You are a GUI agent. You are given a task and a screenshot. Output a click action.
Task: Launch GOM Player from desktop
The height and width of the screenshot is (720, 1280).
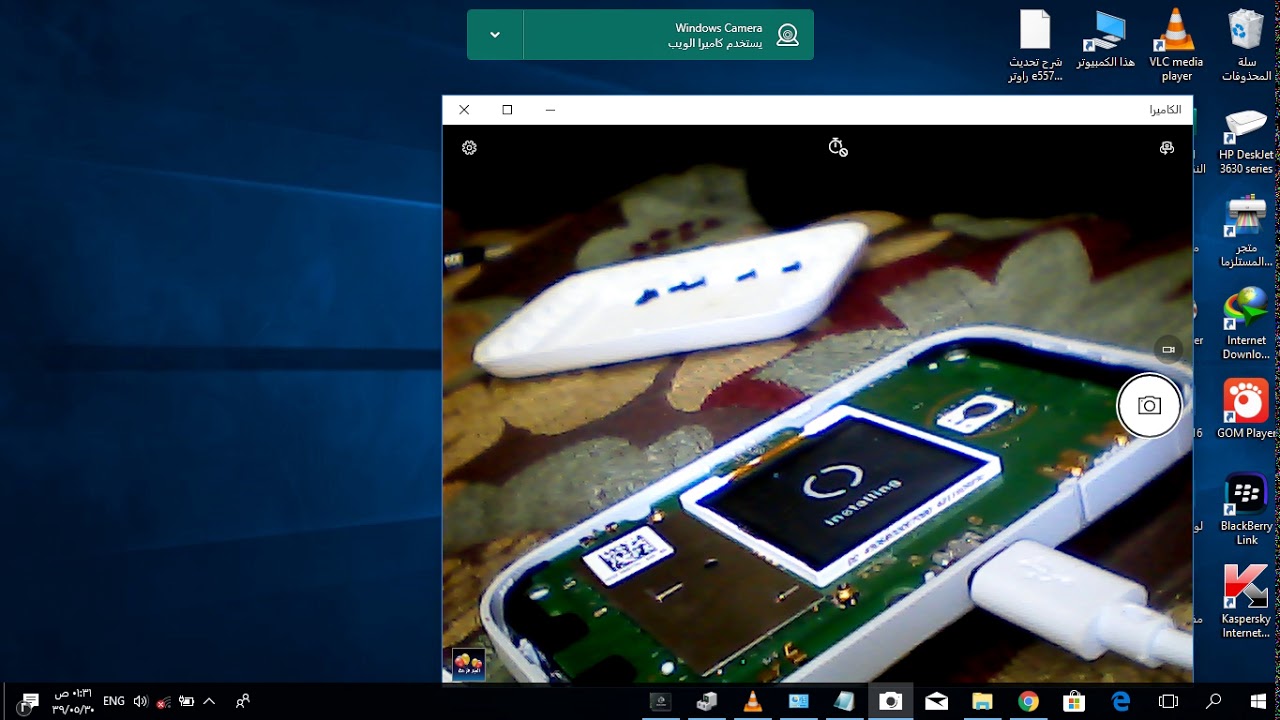pyautogui.click(x=1246, y=410)
